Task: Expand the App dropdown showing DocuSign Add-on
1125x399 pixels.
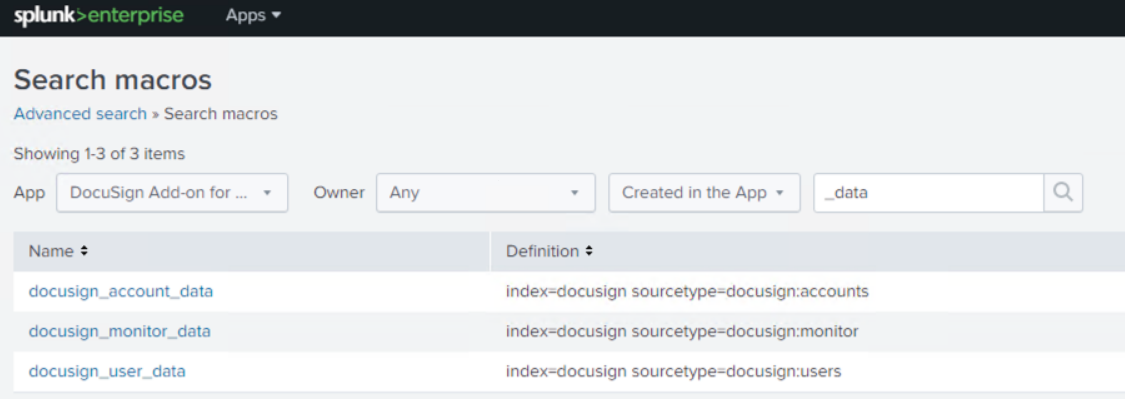Action: click(x=172, y=192)
